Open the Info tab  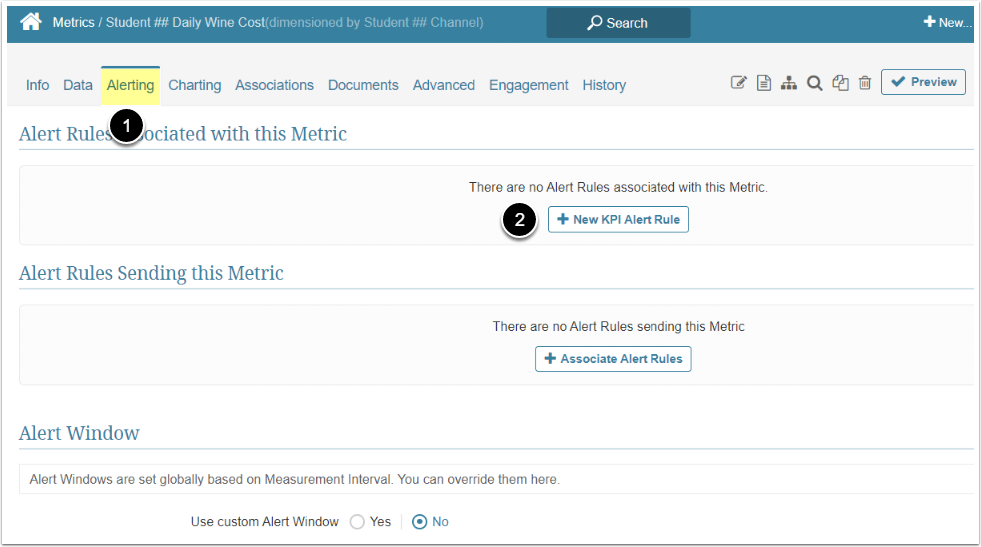pos(37,85)
